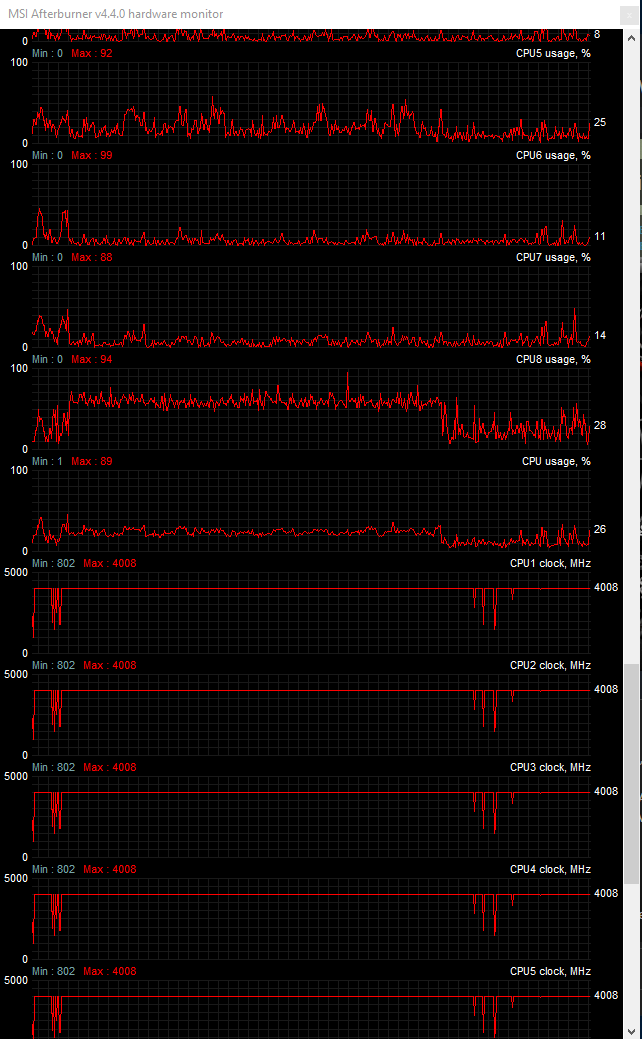Click the CPU1 clock graph
Viewport: 642px width, 1039px height.
[311, 613]
